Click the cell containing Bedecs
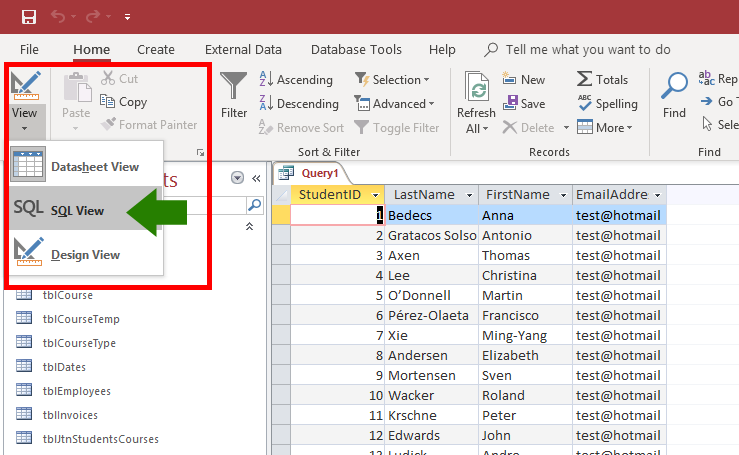The width and height of the screenshot is (739, 455). coord(432,215)
